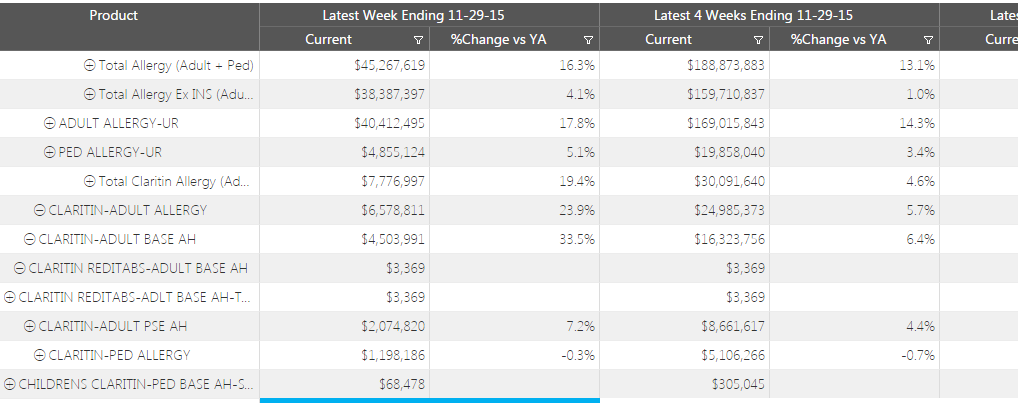Viewport: 1018px width, 408px height.
Task: Click the collapse icon beside PED ALLERGY-UR
Action: 50,153
